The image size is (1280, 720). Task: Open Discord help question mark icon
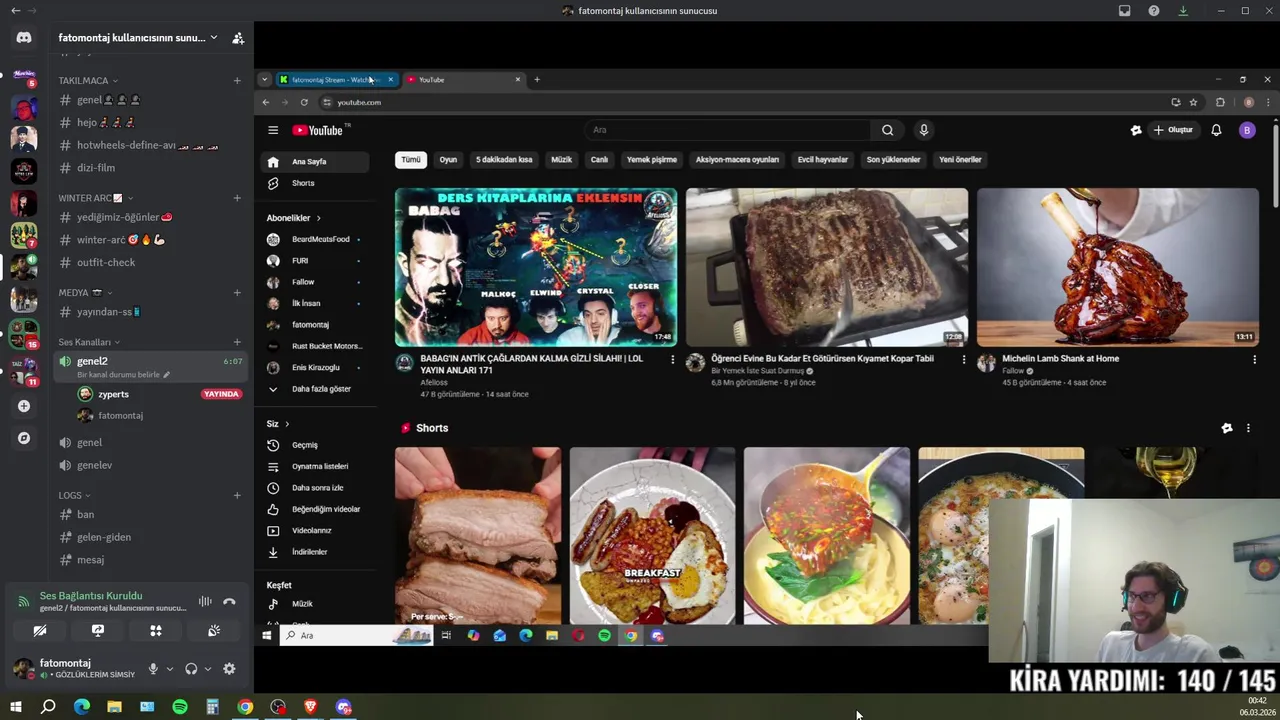[1154, 11]
